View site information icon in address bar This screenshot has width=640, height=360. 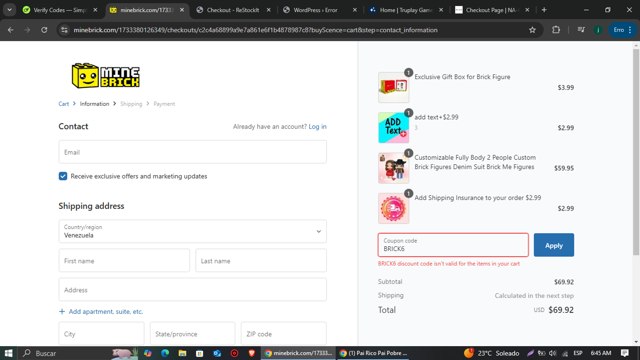[64, 30]
